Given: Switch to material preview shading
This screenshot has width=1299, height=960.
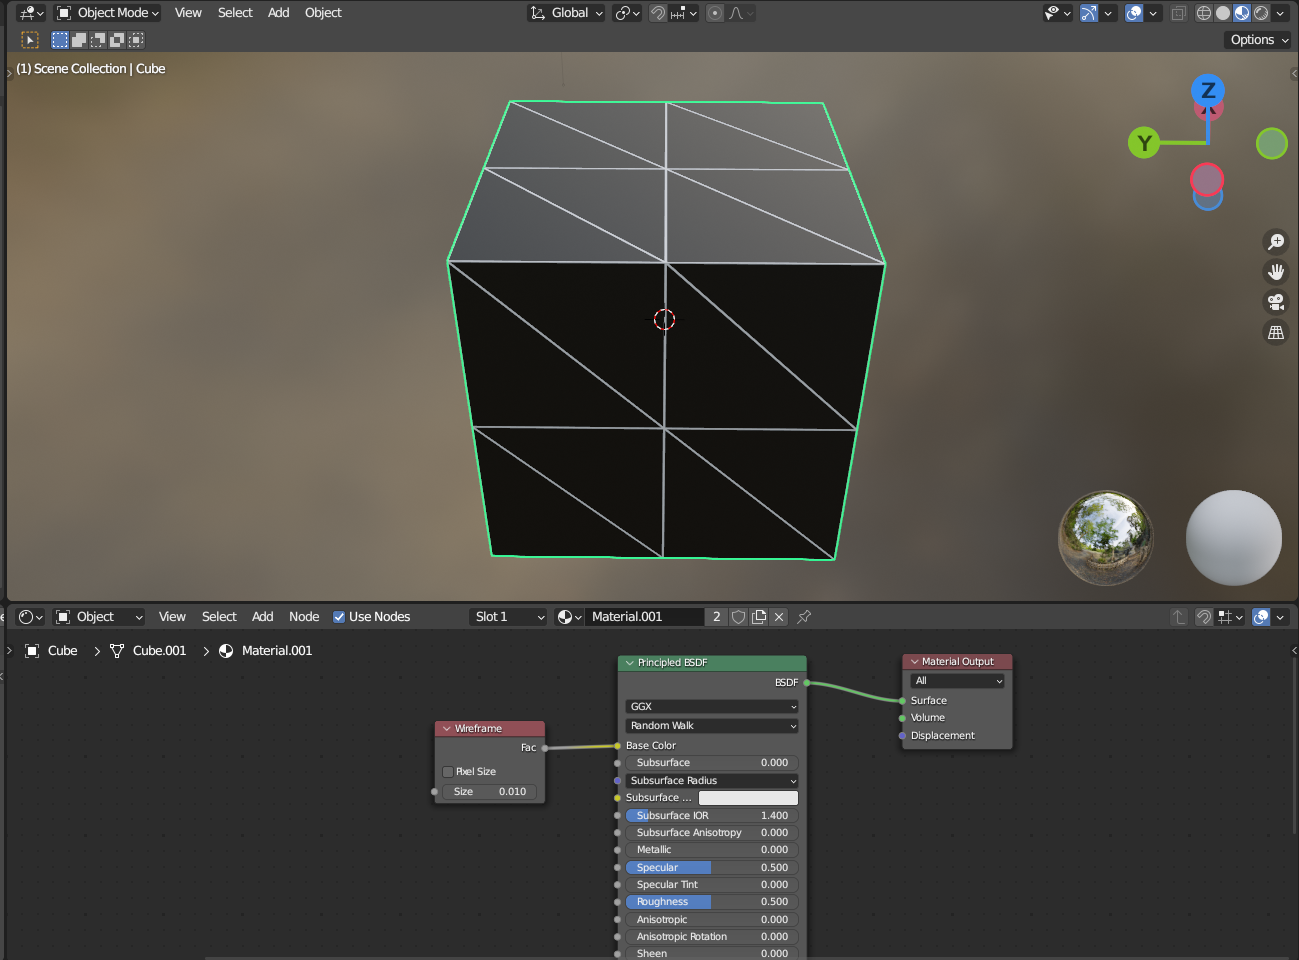Looking at the screenshot, I should click(x=1242, y=13).
